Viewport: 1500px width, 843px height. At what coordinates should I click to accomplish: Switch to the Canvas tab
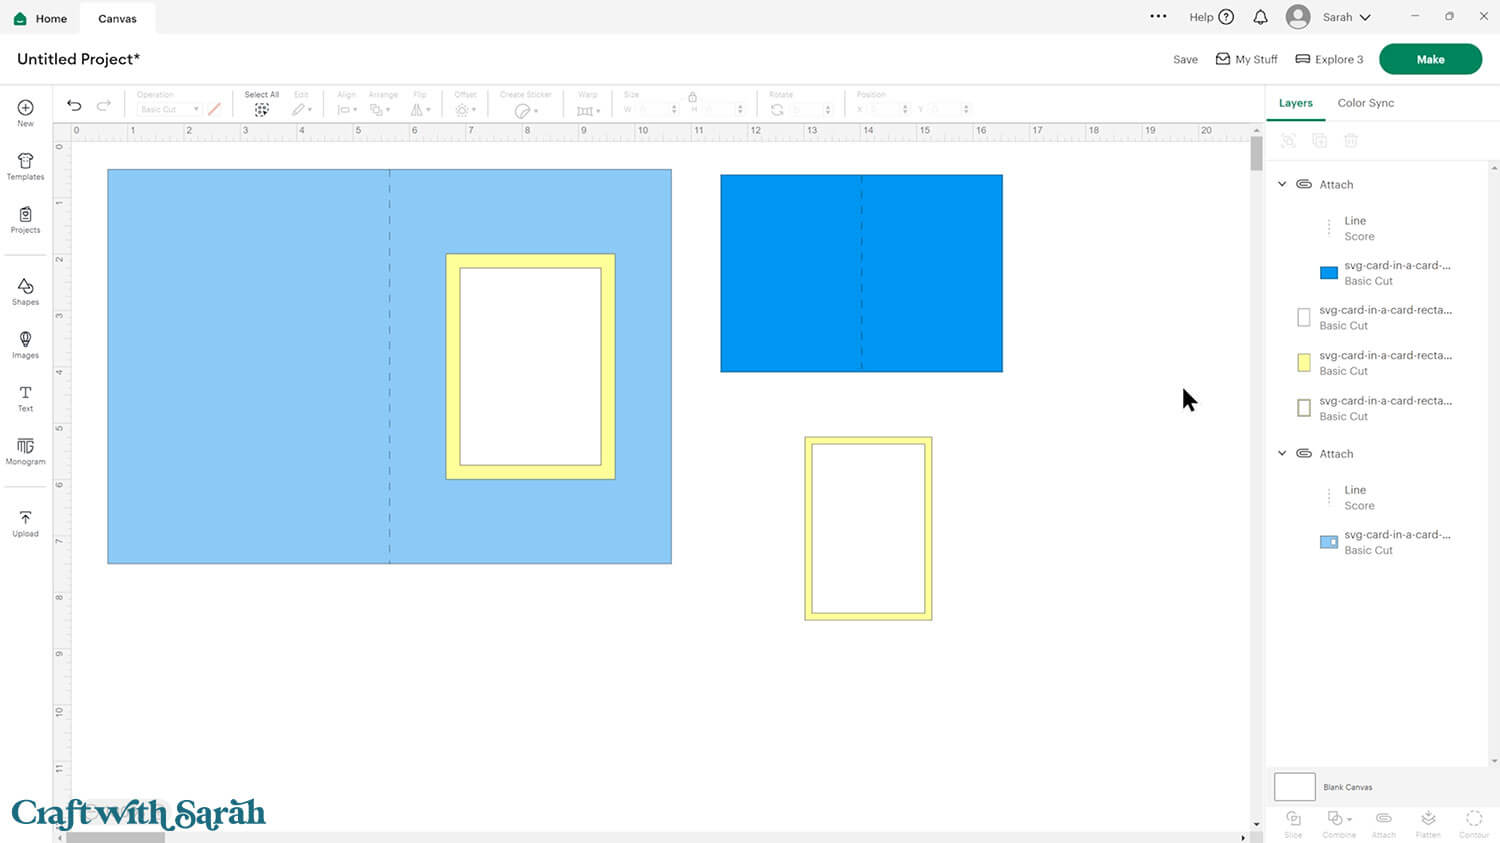click(x=117, y=18)
